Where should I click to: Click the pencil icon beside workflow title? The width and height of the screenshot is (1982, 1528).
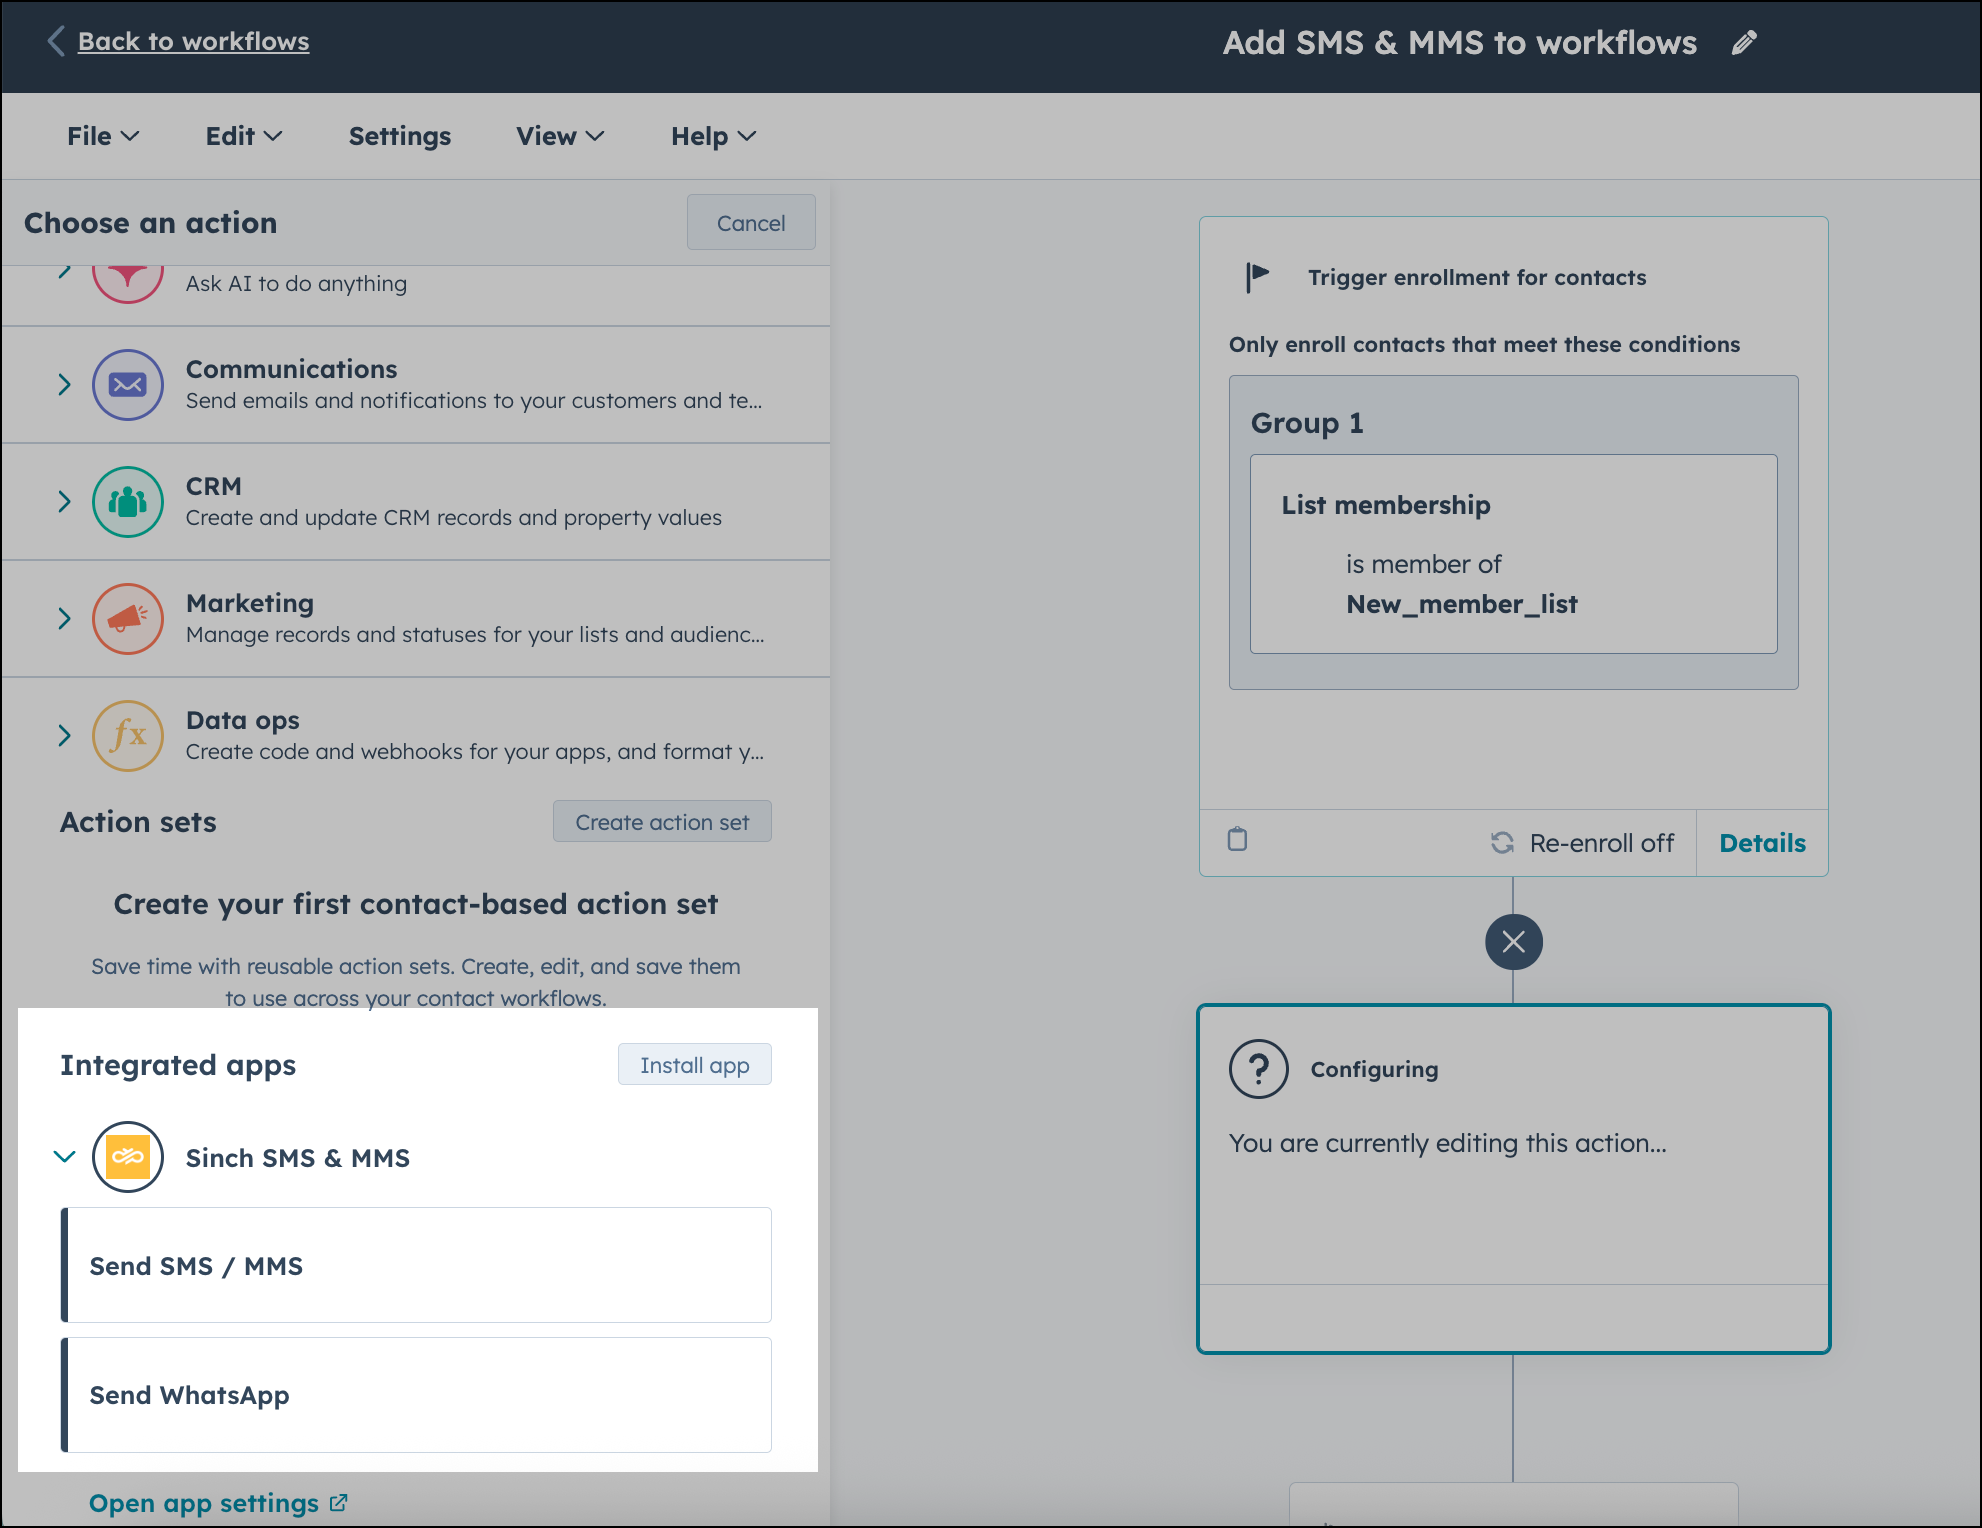click(1744, 42)
